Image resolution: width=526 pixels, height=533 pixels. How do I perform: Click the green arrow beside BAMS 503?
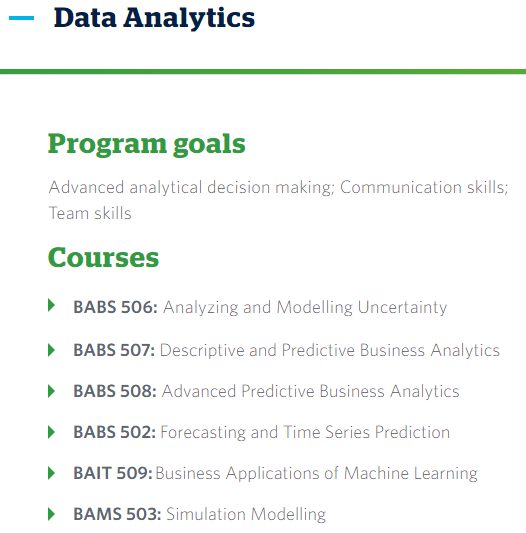(51, 514)
